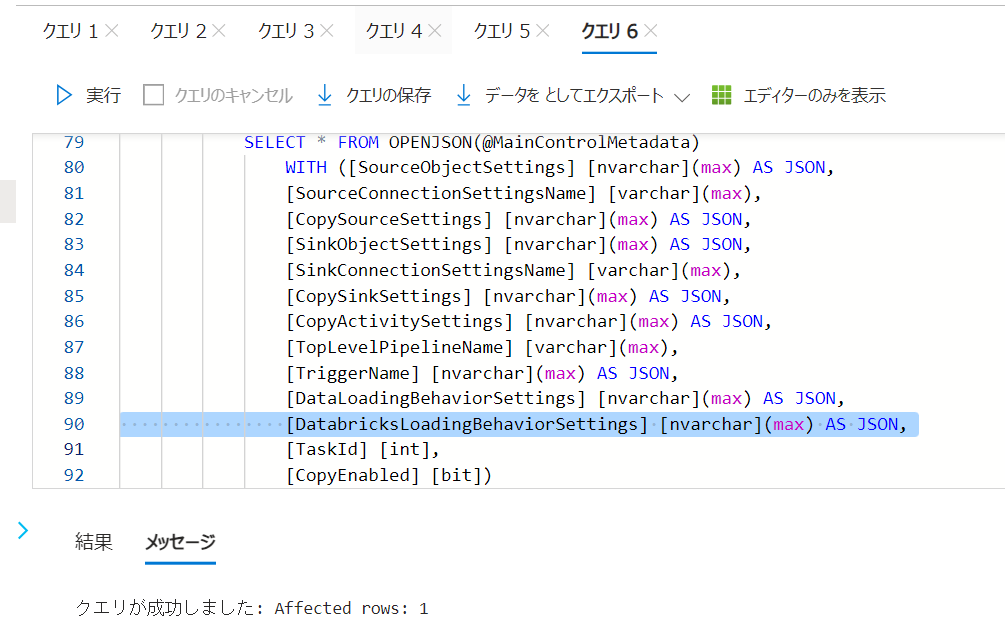
Task: Click [TriggerName] in the code
Action: (353, 373)
